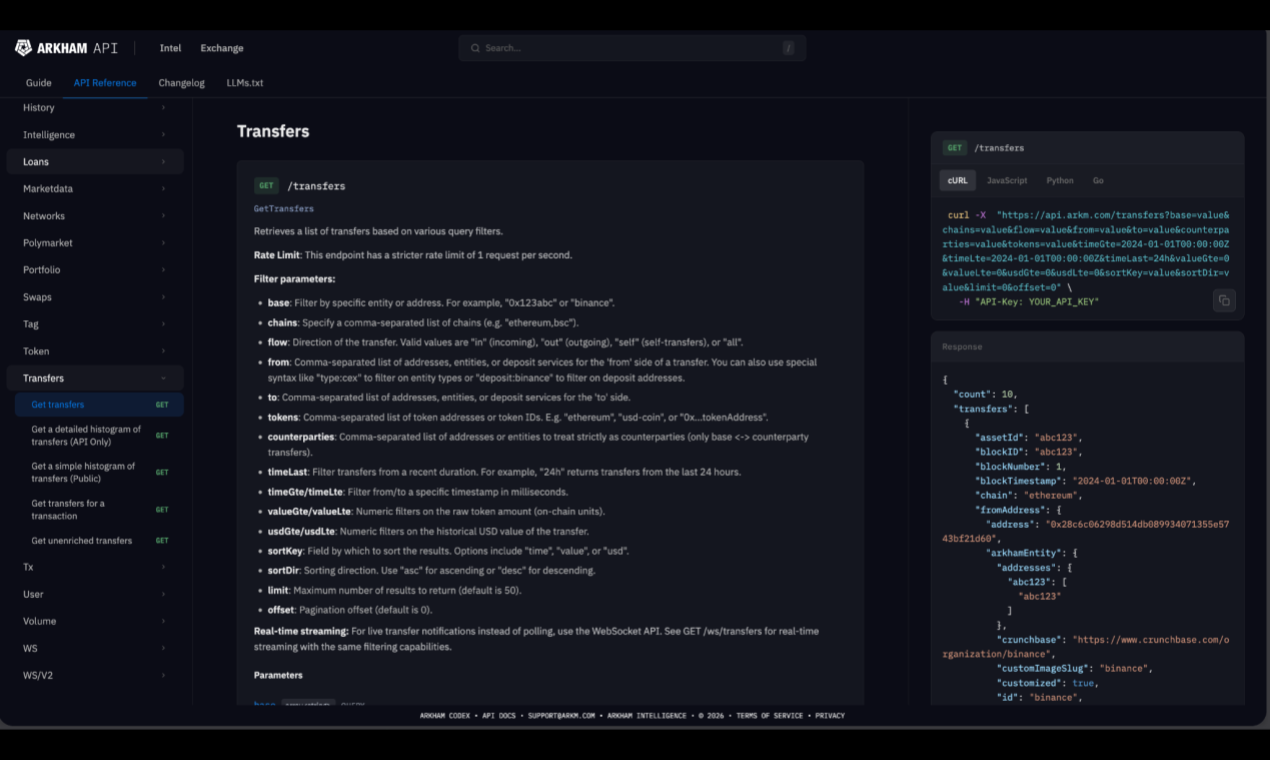Click the 'sortKey' parameter name
This screenshot has width=1270, height=760.
tap(284, 551)
